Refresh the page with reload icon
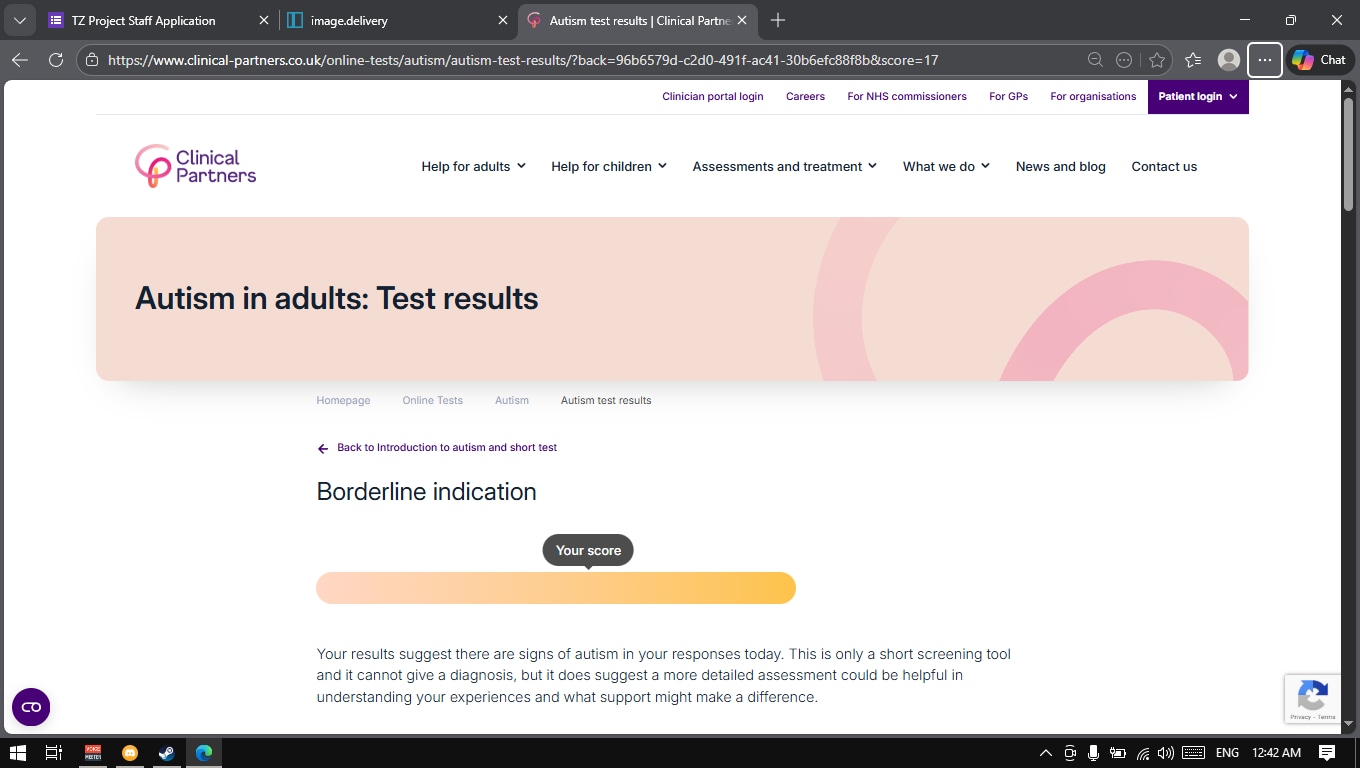 (x=56, y=60)
